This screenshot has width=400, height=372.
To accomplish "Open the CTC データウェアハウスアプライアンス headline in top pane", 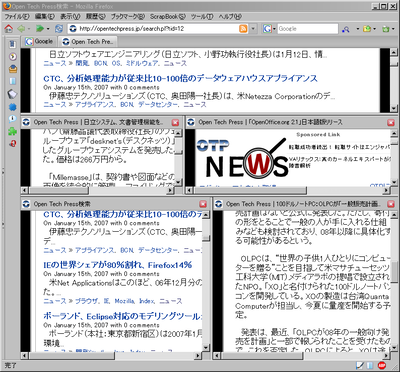I will 180,78.
